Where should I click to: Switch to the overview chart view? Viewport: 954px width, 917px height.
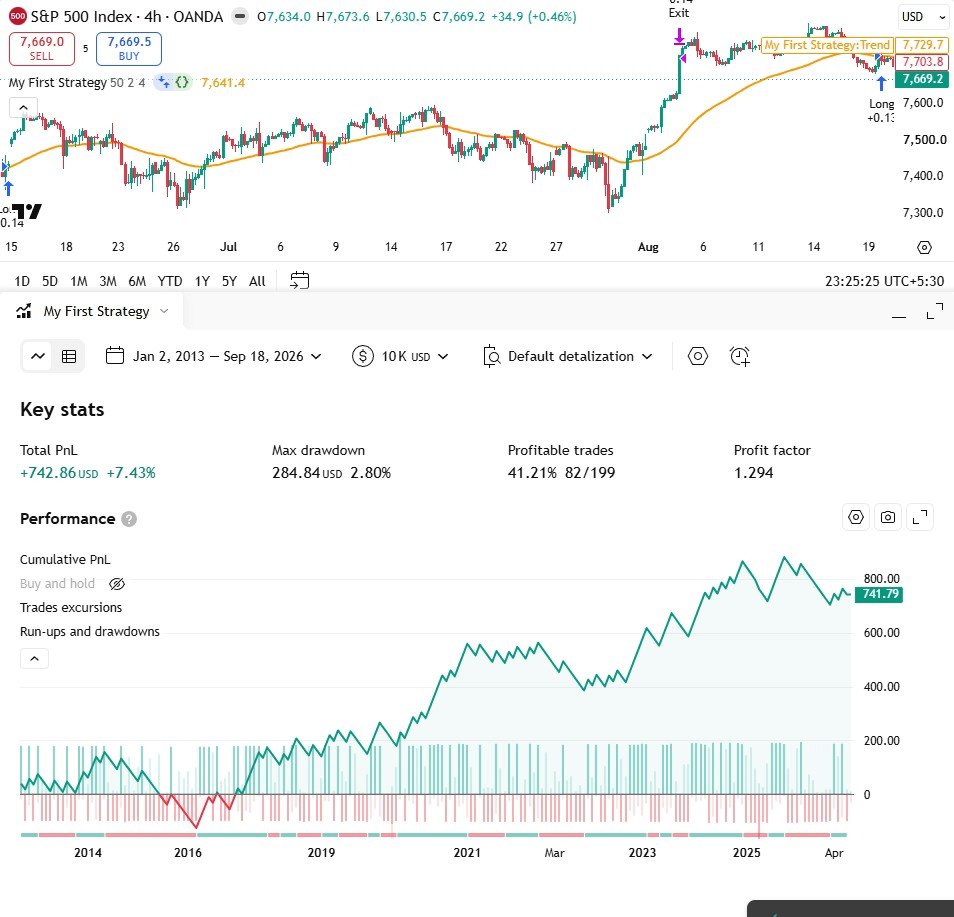[x=38, y=356]
